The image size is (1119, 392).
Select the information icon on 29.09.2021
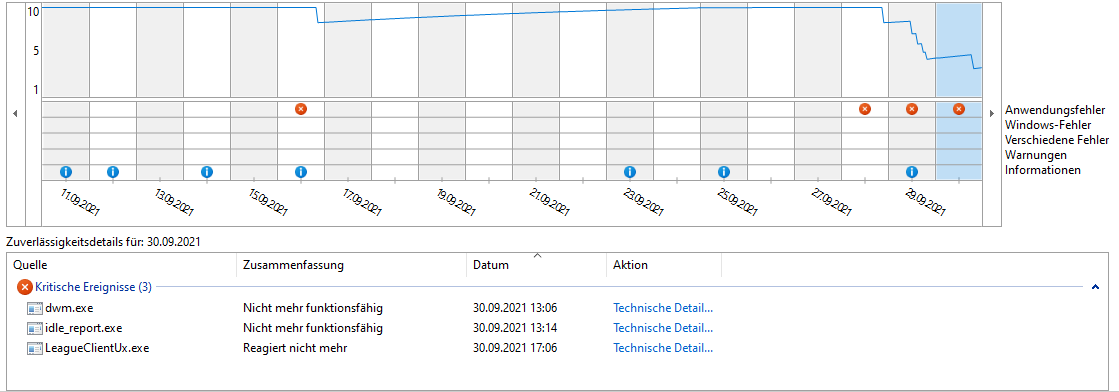click(x=911, y=171)
